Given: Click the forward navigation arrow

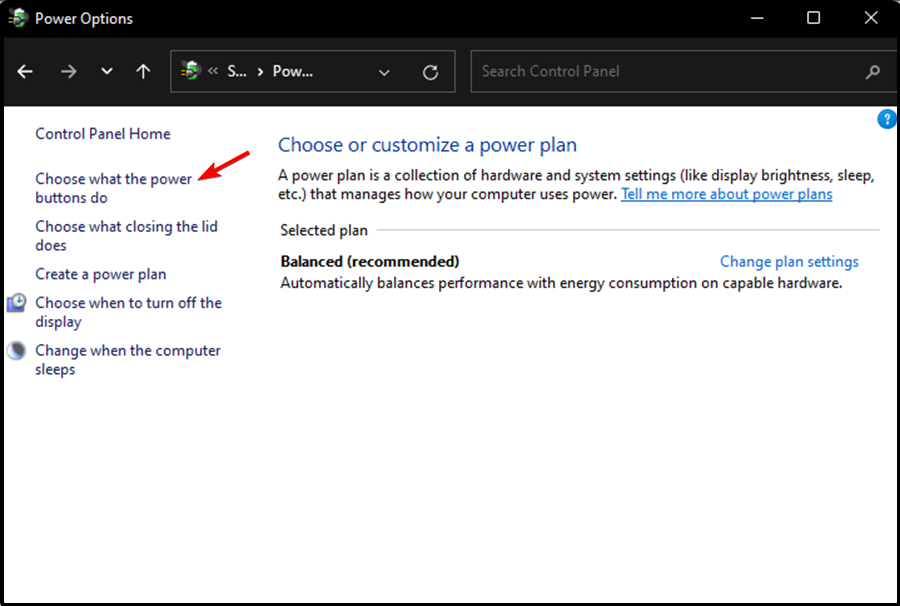Looking at the screenshot, I should (x=66, y=71).
